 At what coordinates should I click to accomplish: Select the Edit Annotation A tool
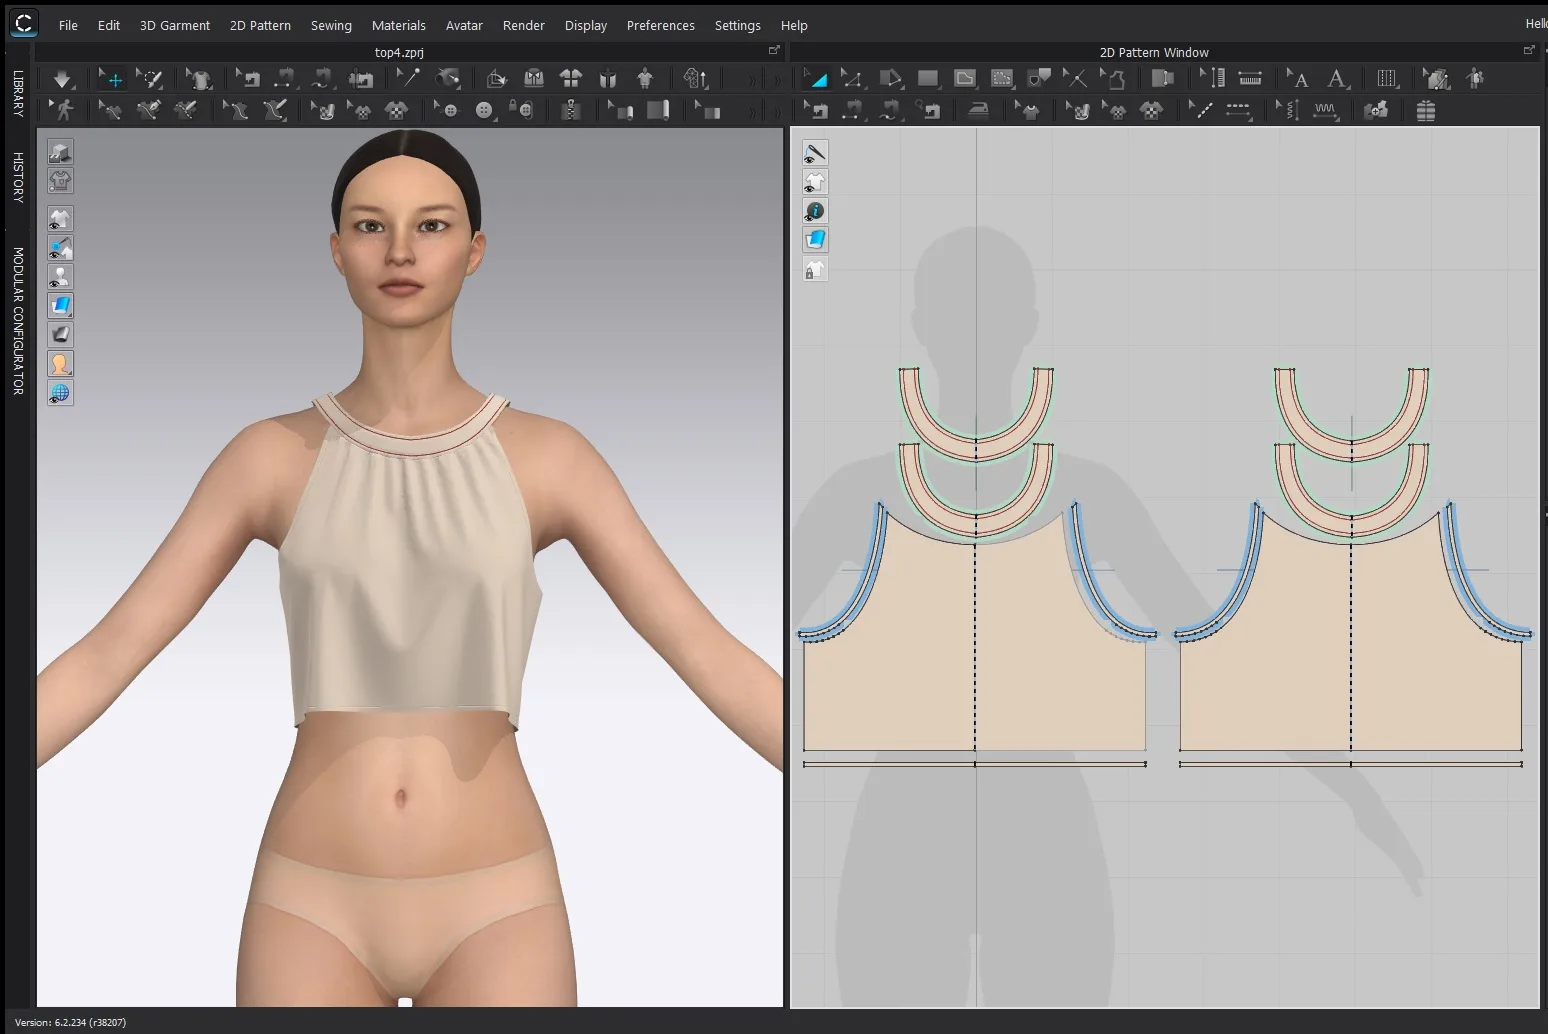pos(1298,79)
